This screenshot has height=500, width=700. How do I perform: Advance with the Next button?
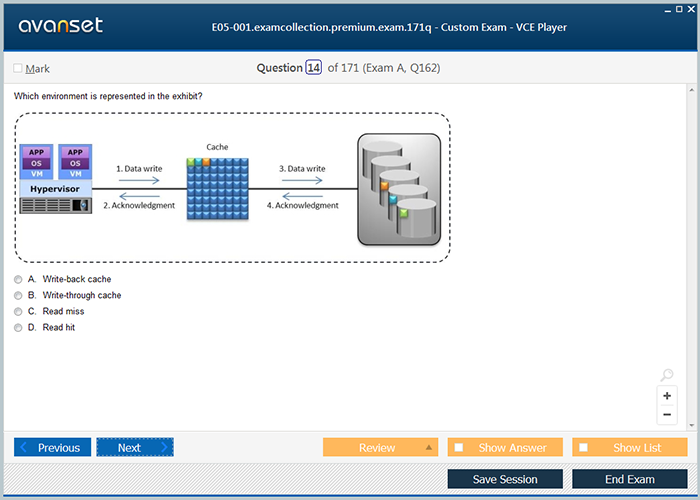[135, 447]
